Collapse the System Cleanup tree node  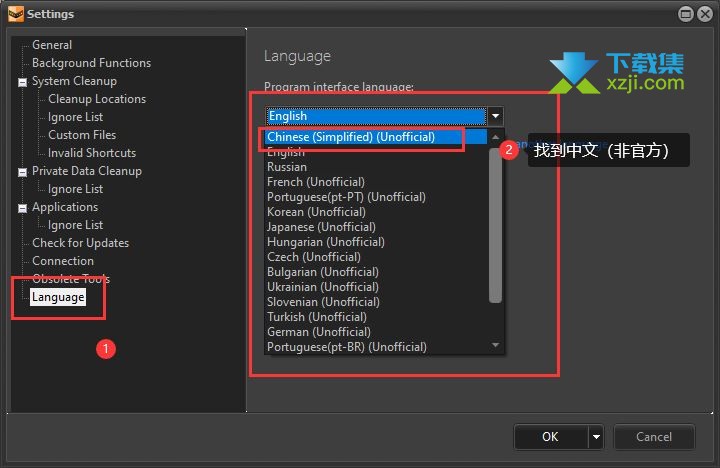coord(22,82)
